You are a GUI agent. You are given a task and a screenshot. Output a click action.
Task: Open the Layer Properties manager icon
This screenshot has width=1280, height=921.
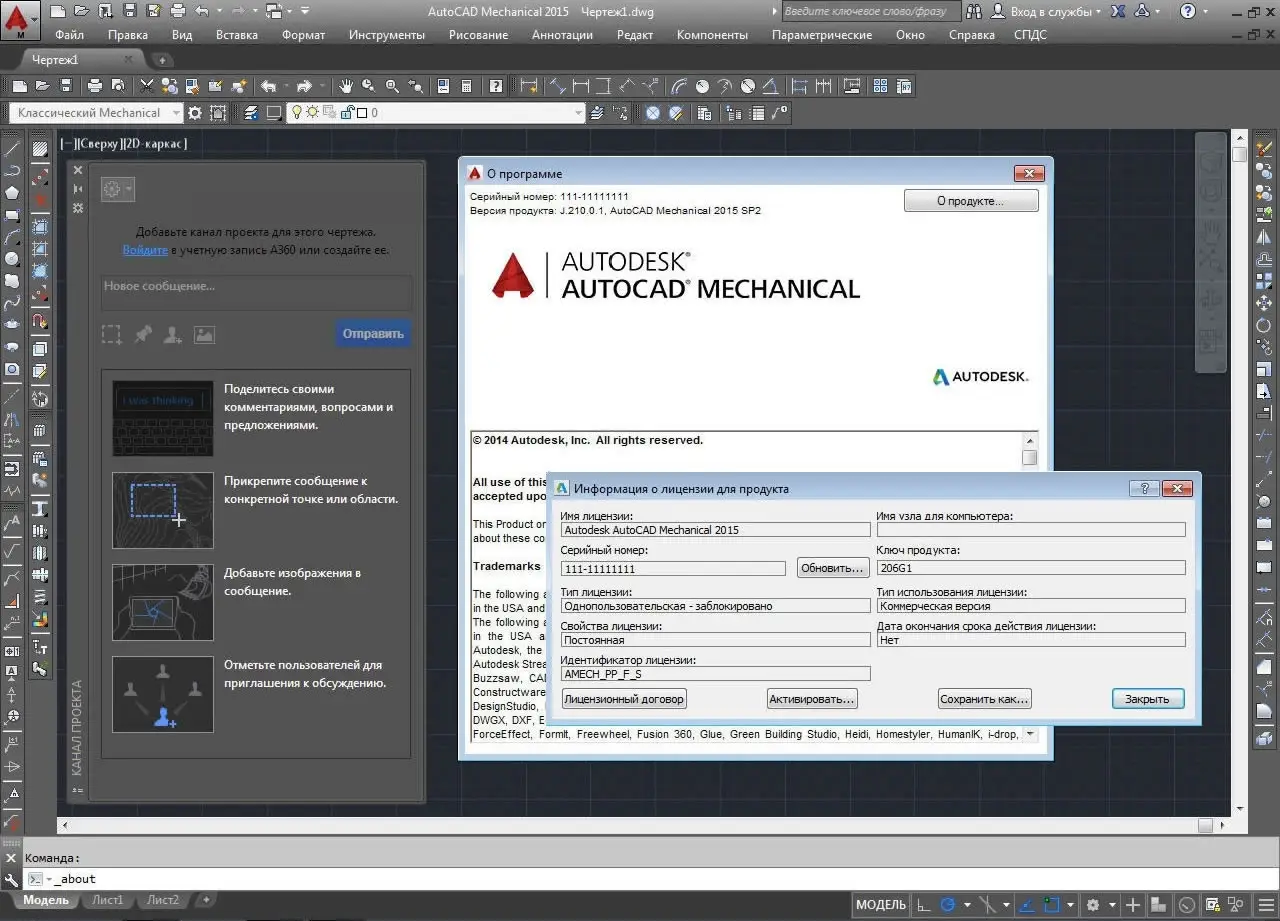coord(252,113)
